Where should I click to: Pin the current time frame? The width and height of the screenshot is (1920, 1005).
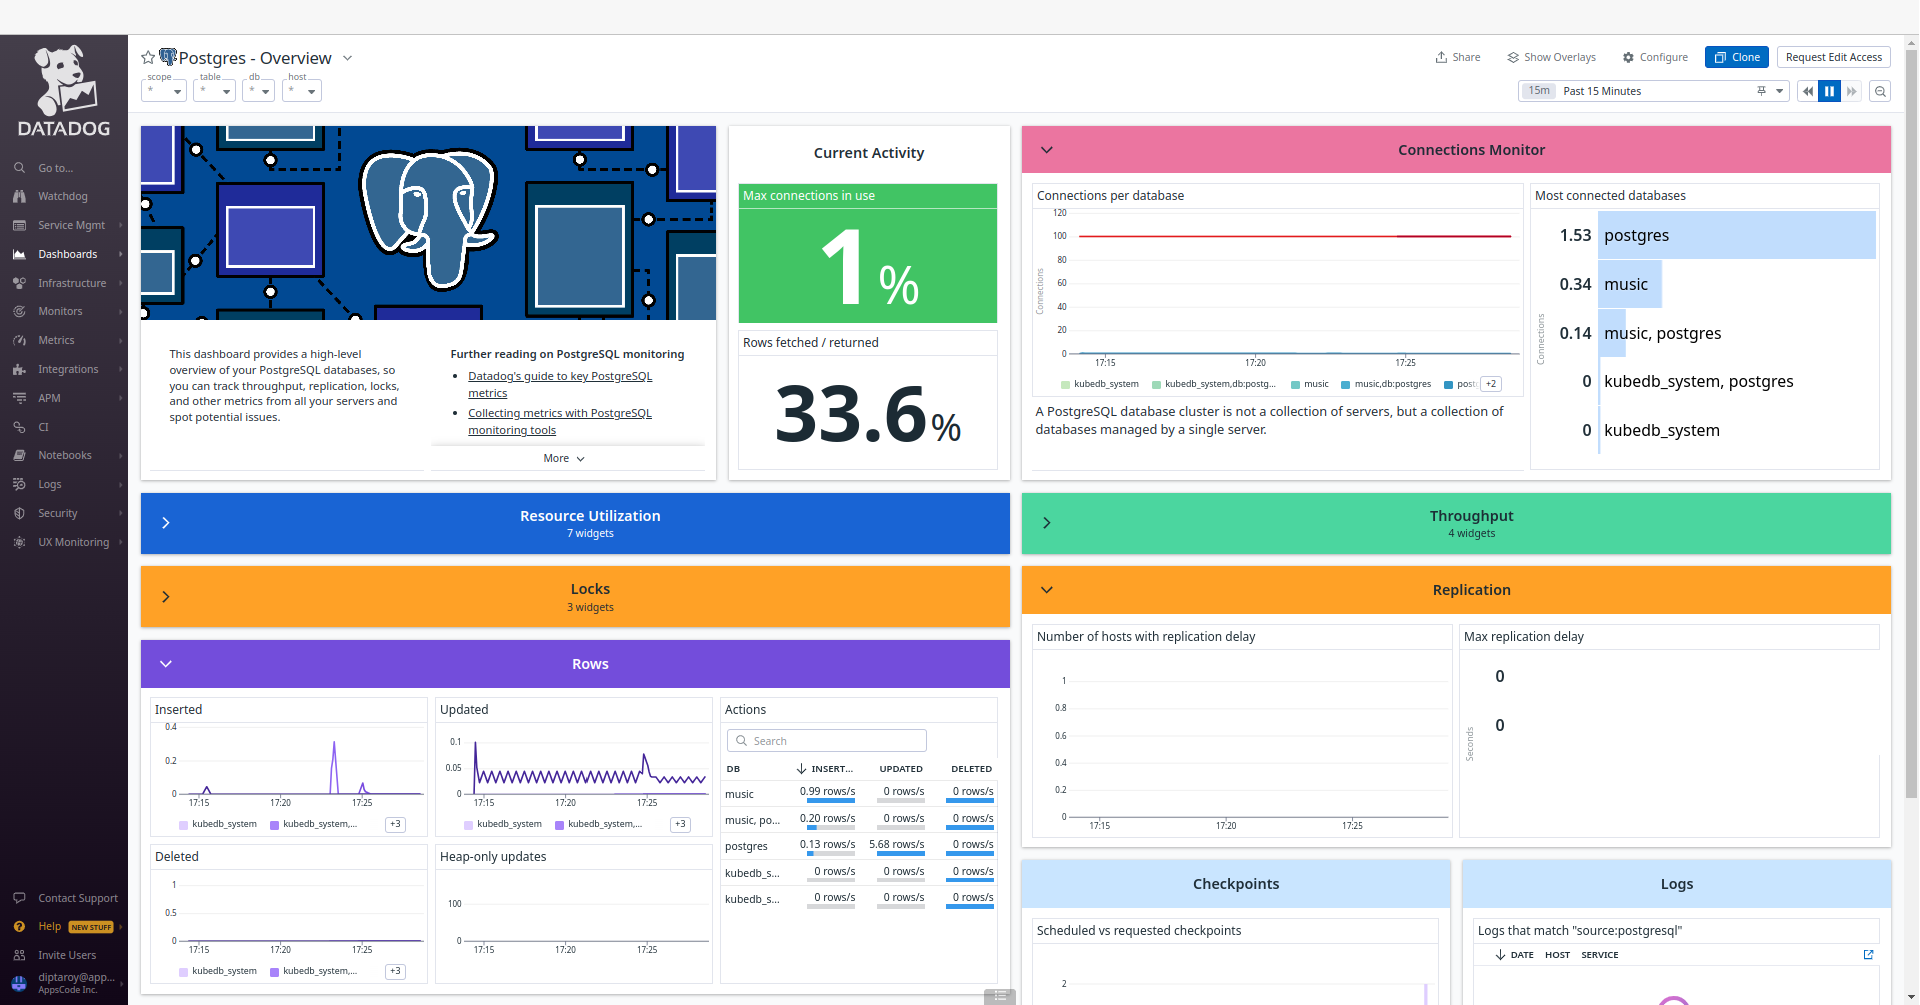[x=1760, y=91]
